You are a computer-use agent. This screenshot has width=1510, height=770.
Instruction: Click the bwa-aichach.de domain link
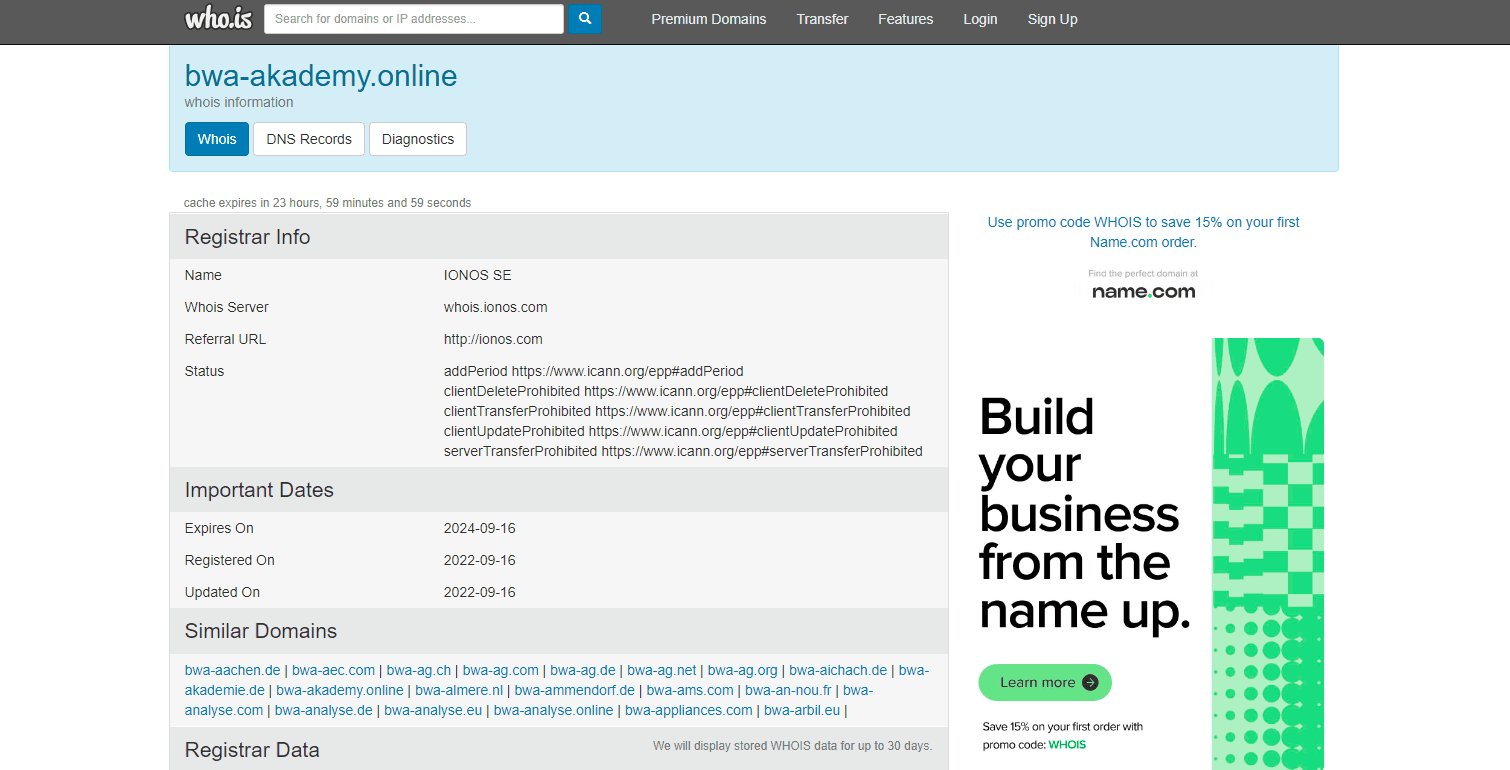pos(838,670)
